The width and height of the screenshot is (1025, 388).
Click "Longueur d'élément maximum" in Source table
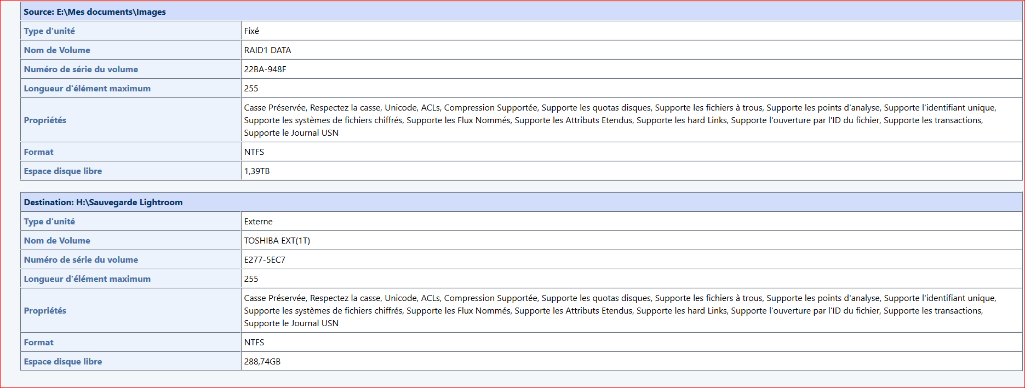point(87,88)
